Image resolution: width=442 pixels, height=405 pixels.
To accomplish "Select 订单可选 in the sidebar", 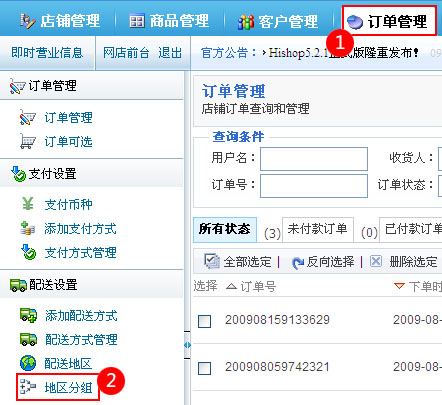I will tap(69, 141).
